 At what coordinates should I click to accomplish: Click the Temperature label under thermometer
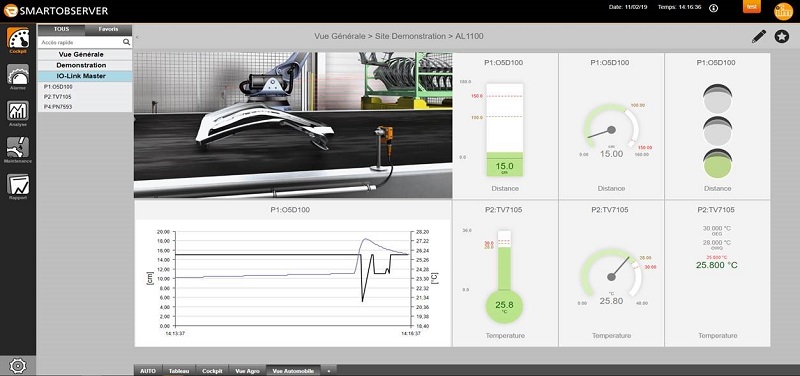pos(505,336)
